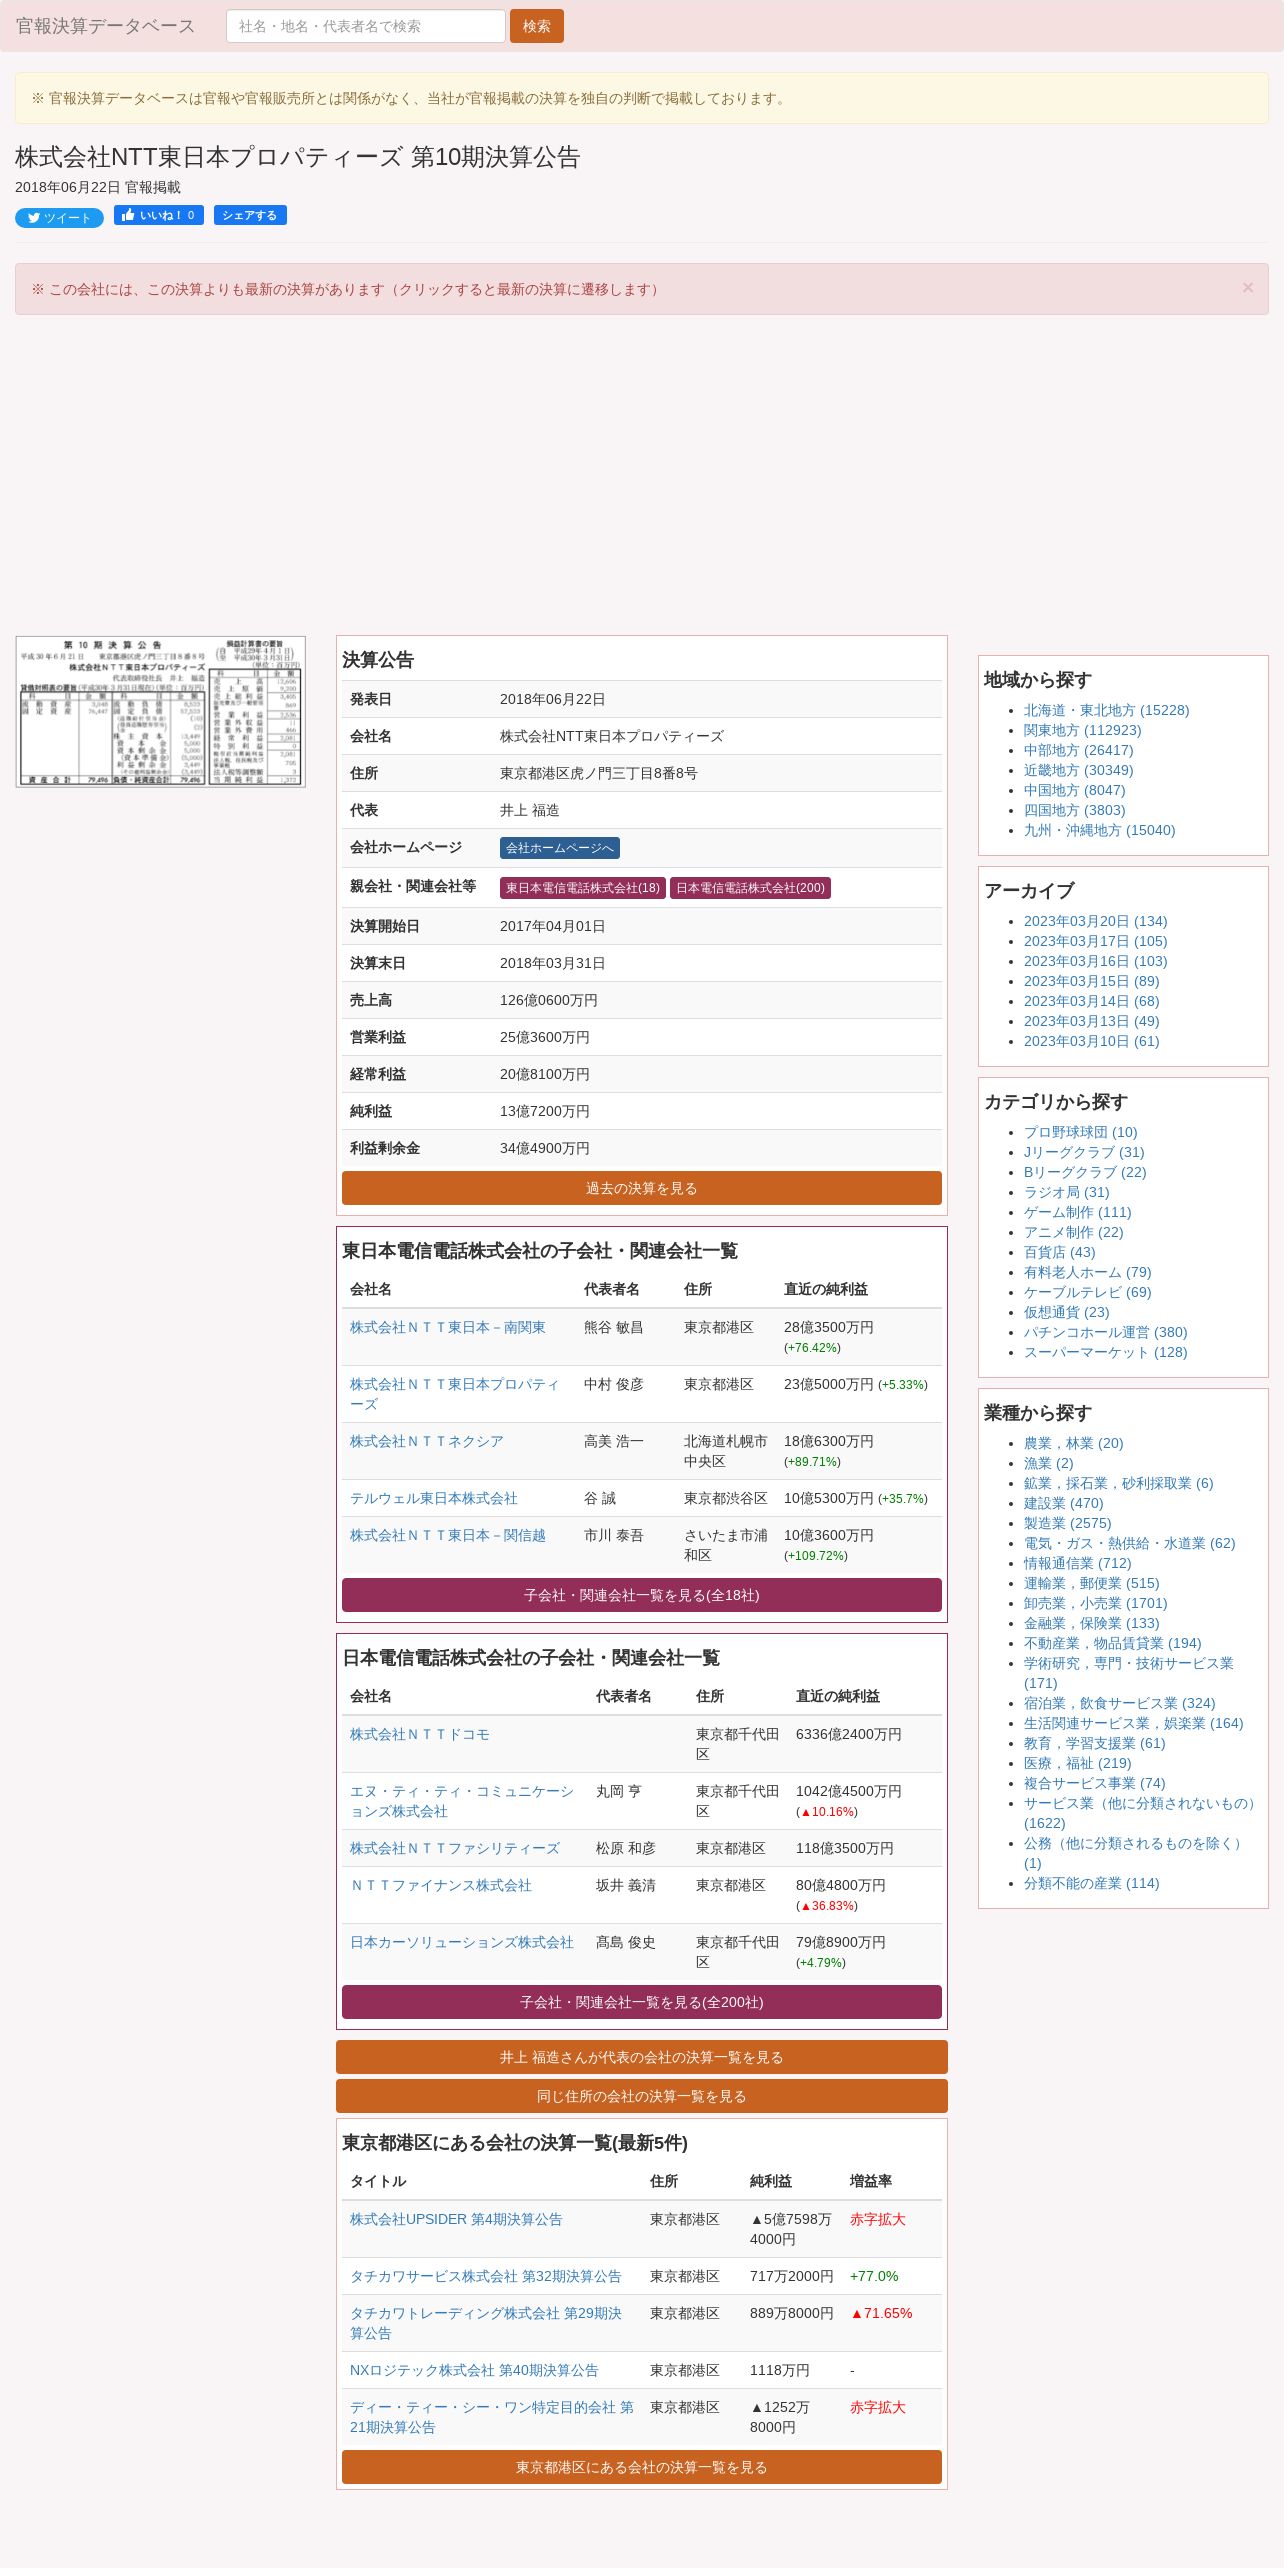
Task: Click the 検索 search button
Action: [x=537, y=26]
